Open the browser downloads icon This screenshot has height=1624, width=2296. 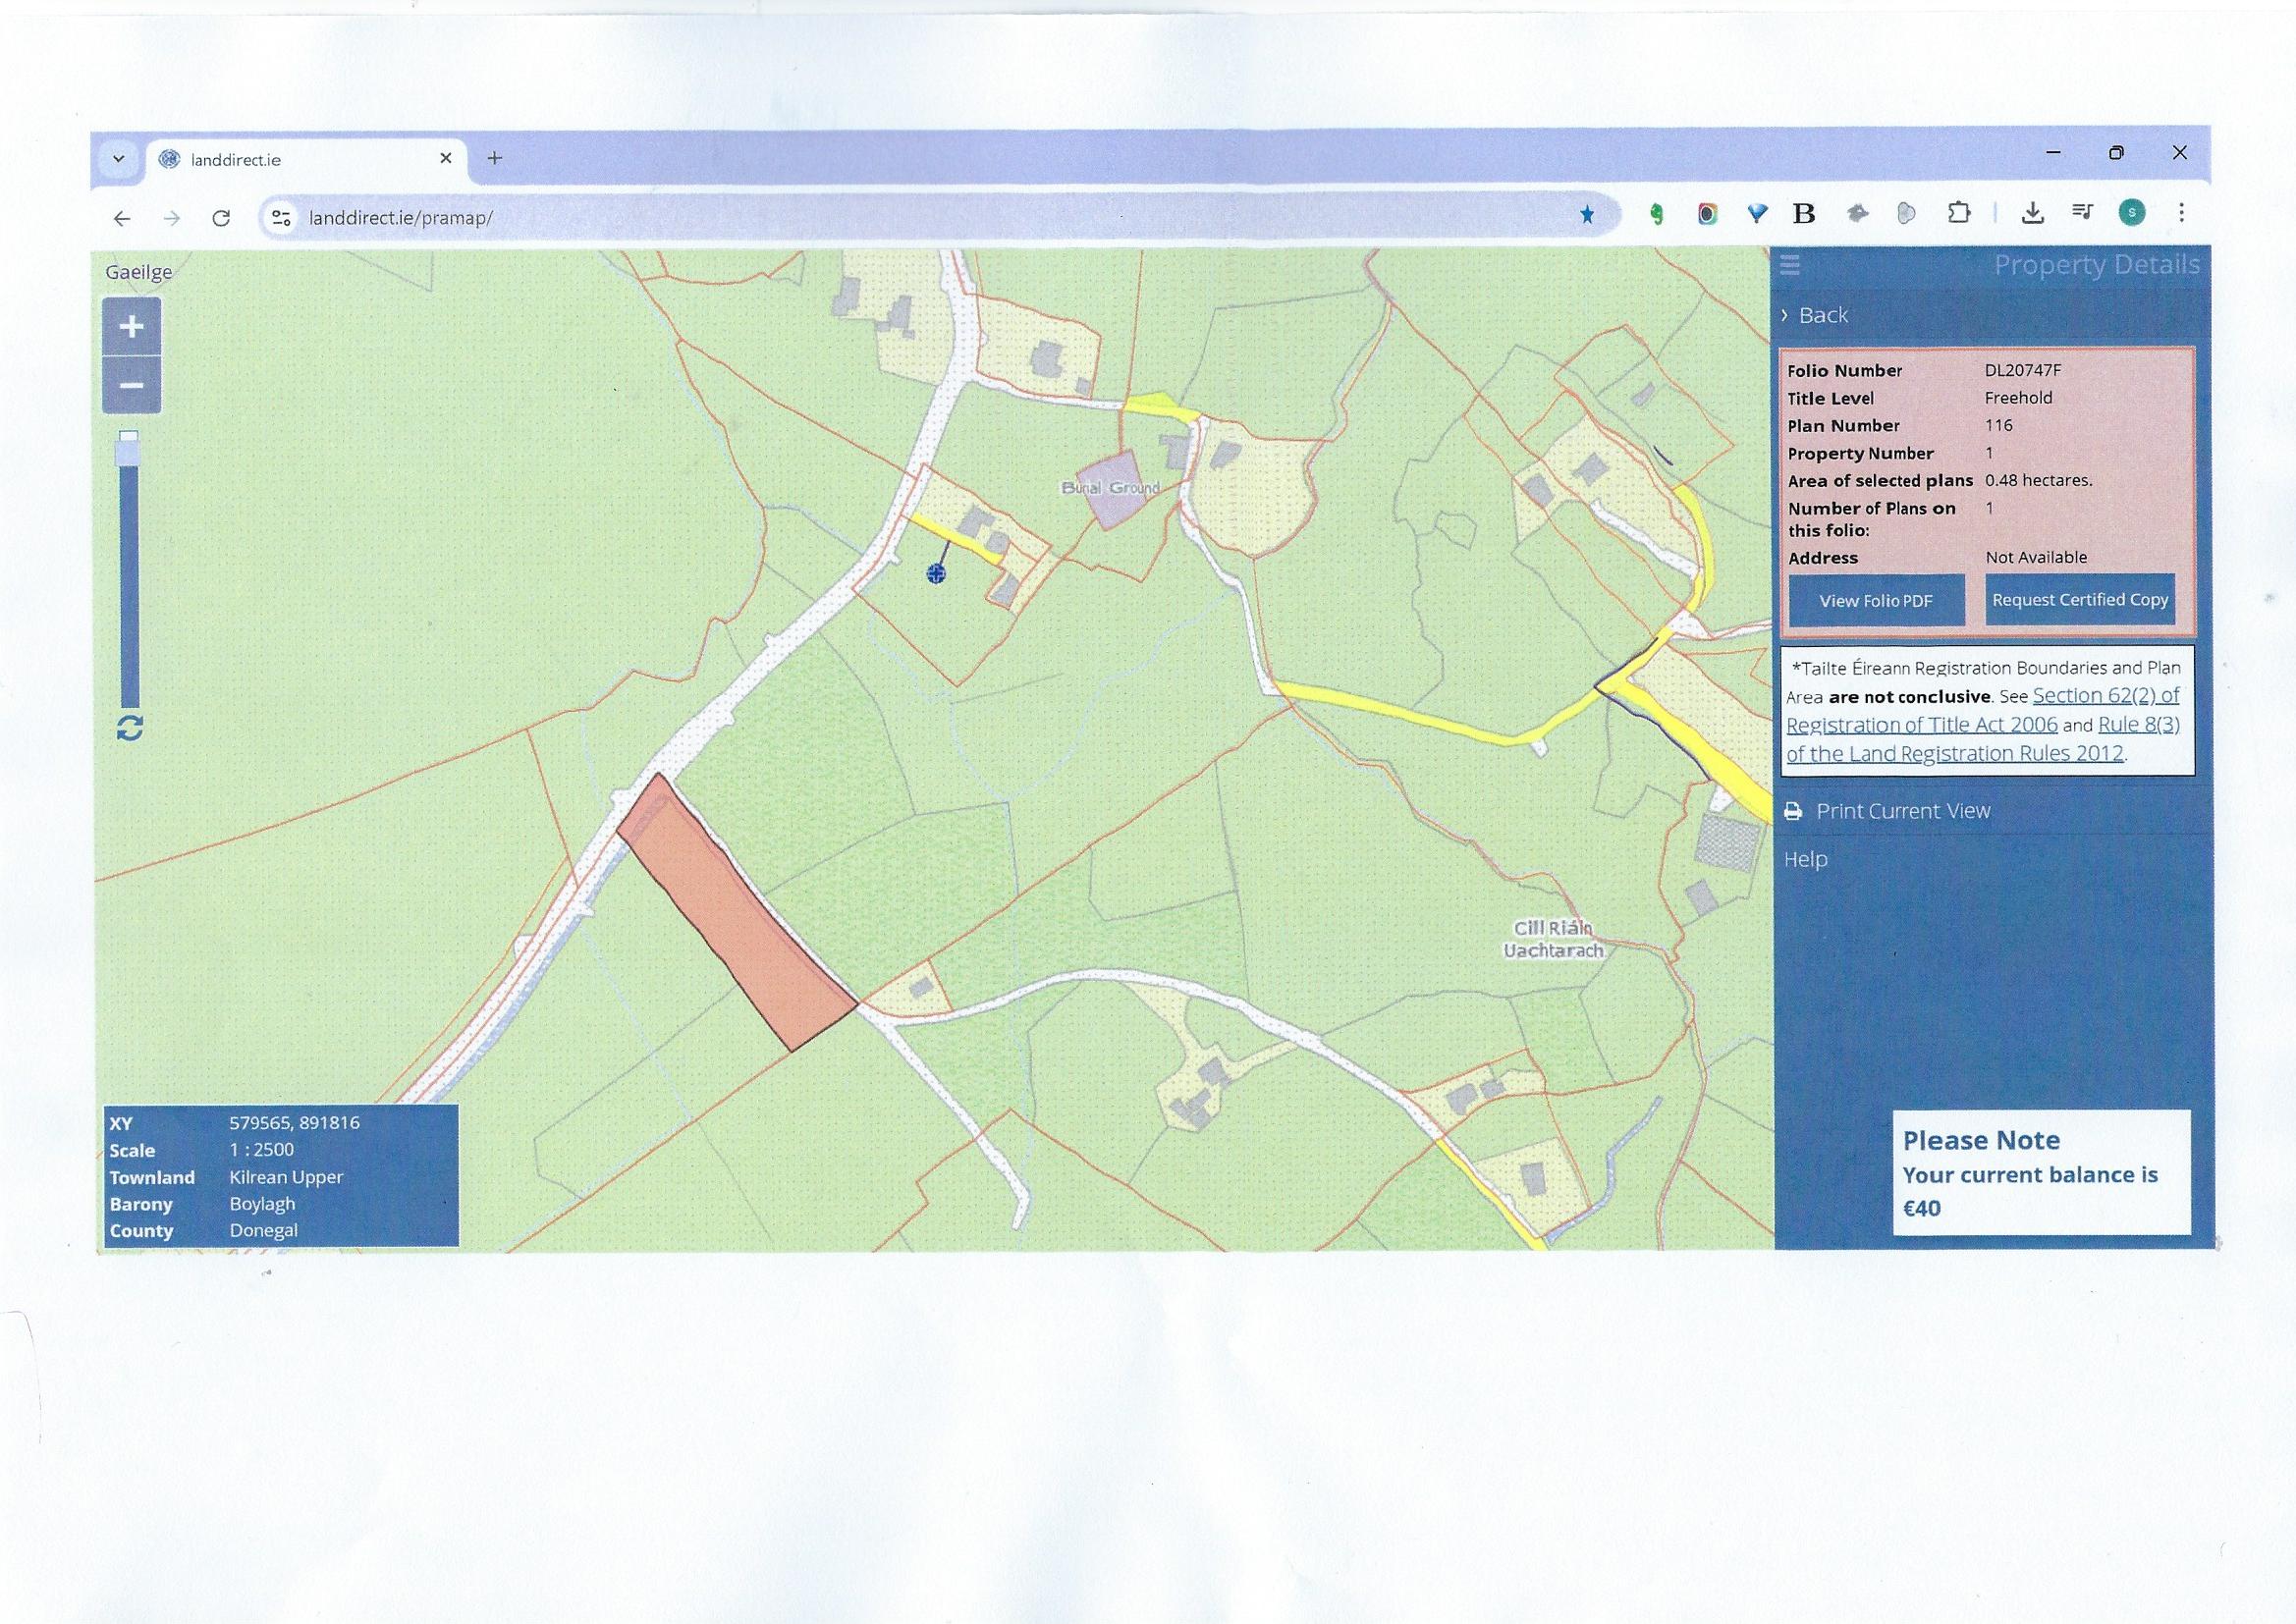click(2032, 213)
